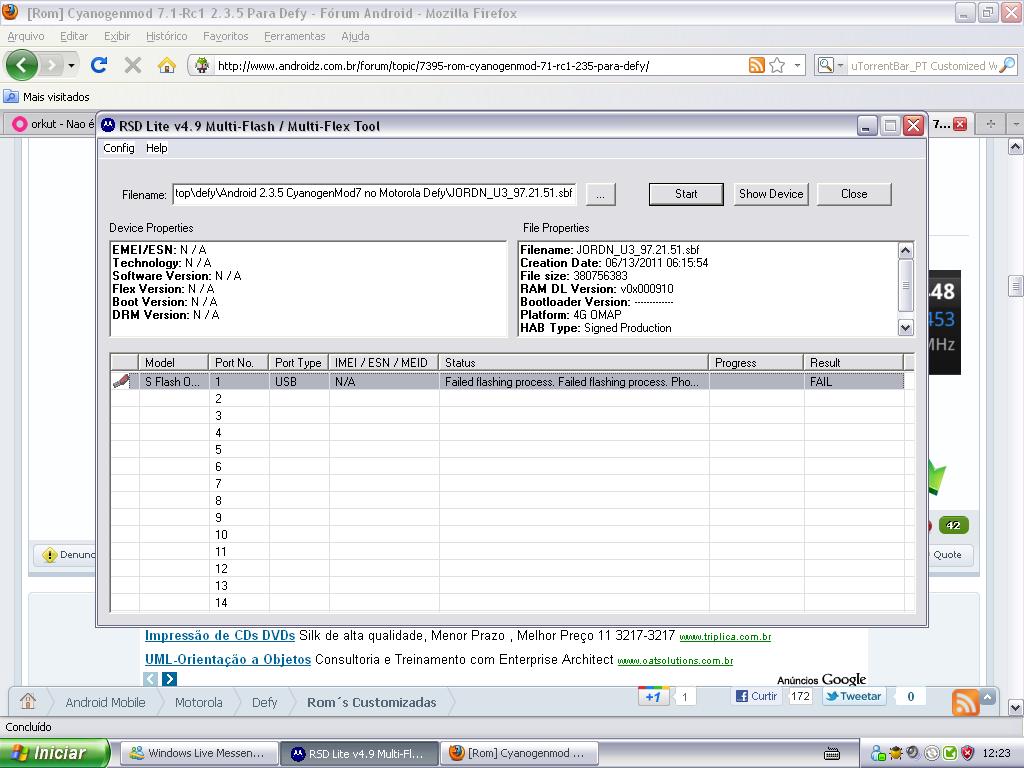The height and width of the screenshot is (768, 1024).
Task: Click the Port No. column header
Action: (239, 362)
